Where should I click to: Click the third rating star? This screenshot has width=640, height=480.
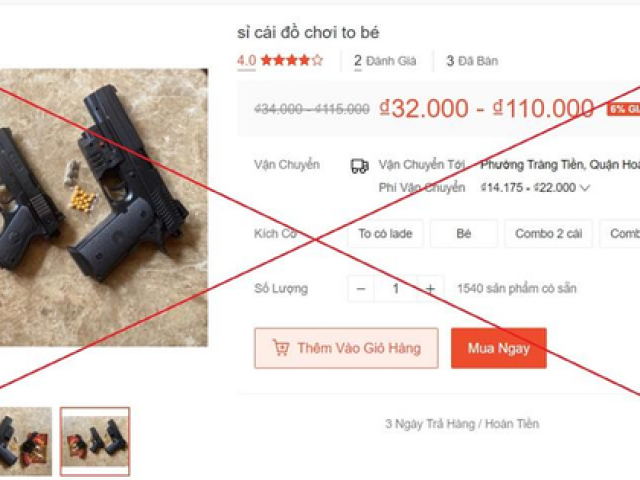coord(292,61)
